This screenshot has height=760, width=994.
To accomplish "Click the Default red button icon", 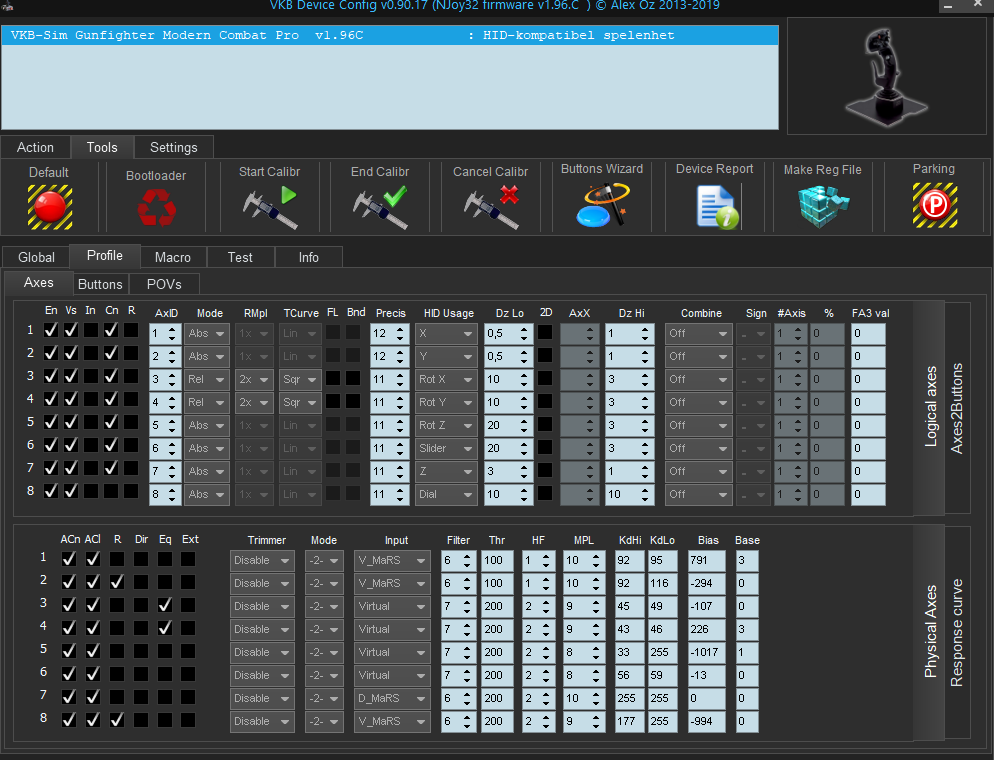I will click(x=49, y=207).
